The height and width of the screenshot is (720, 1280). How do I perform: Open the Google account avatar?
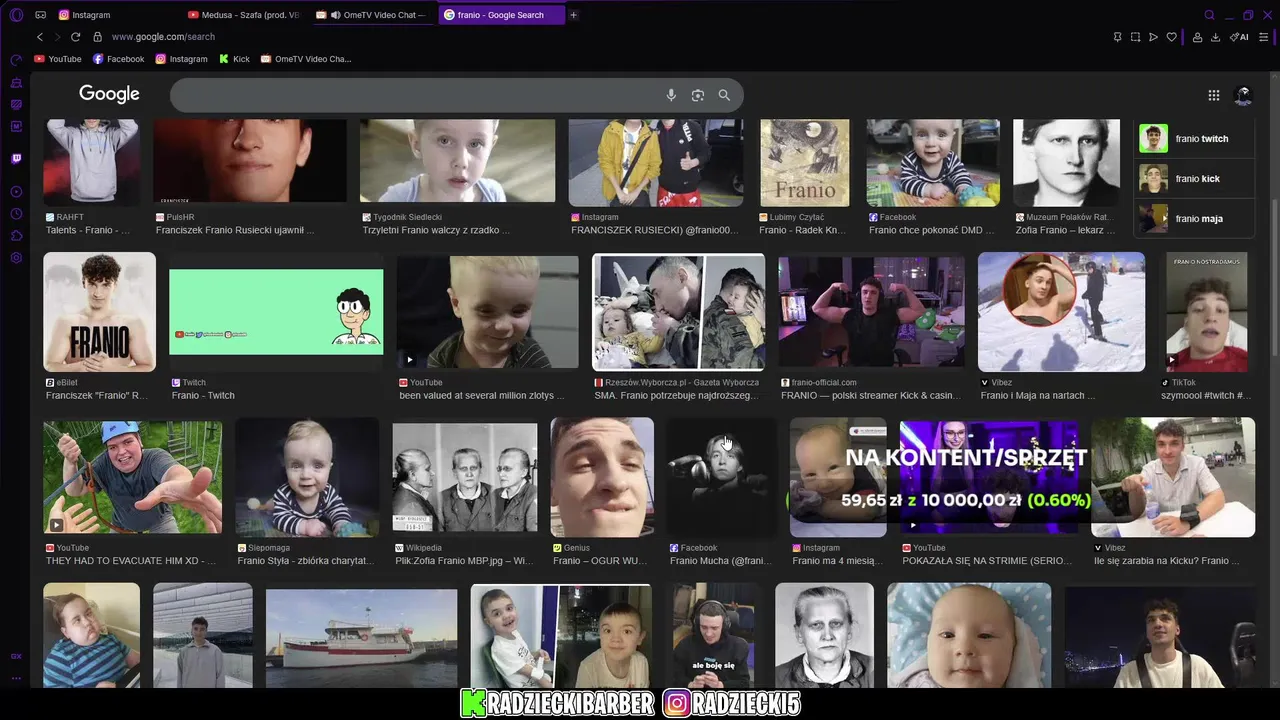(1243, 95)
